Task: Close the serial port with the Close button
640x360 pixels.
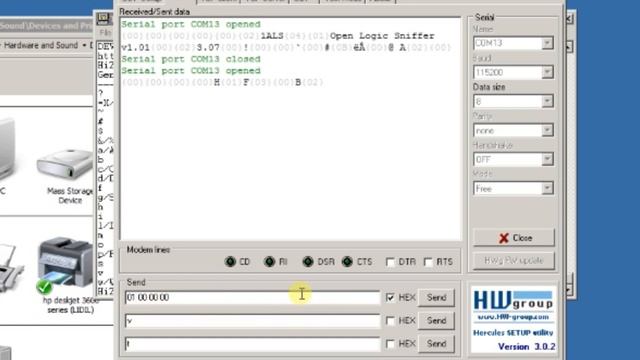Action: (514, 238)
